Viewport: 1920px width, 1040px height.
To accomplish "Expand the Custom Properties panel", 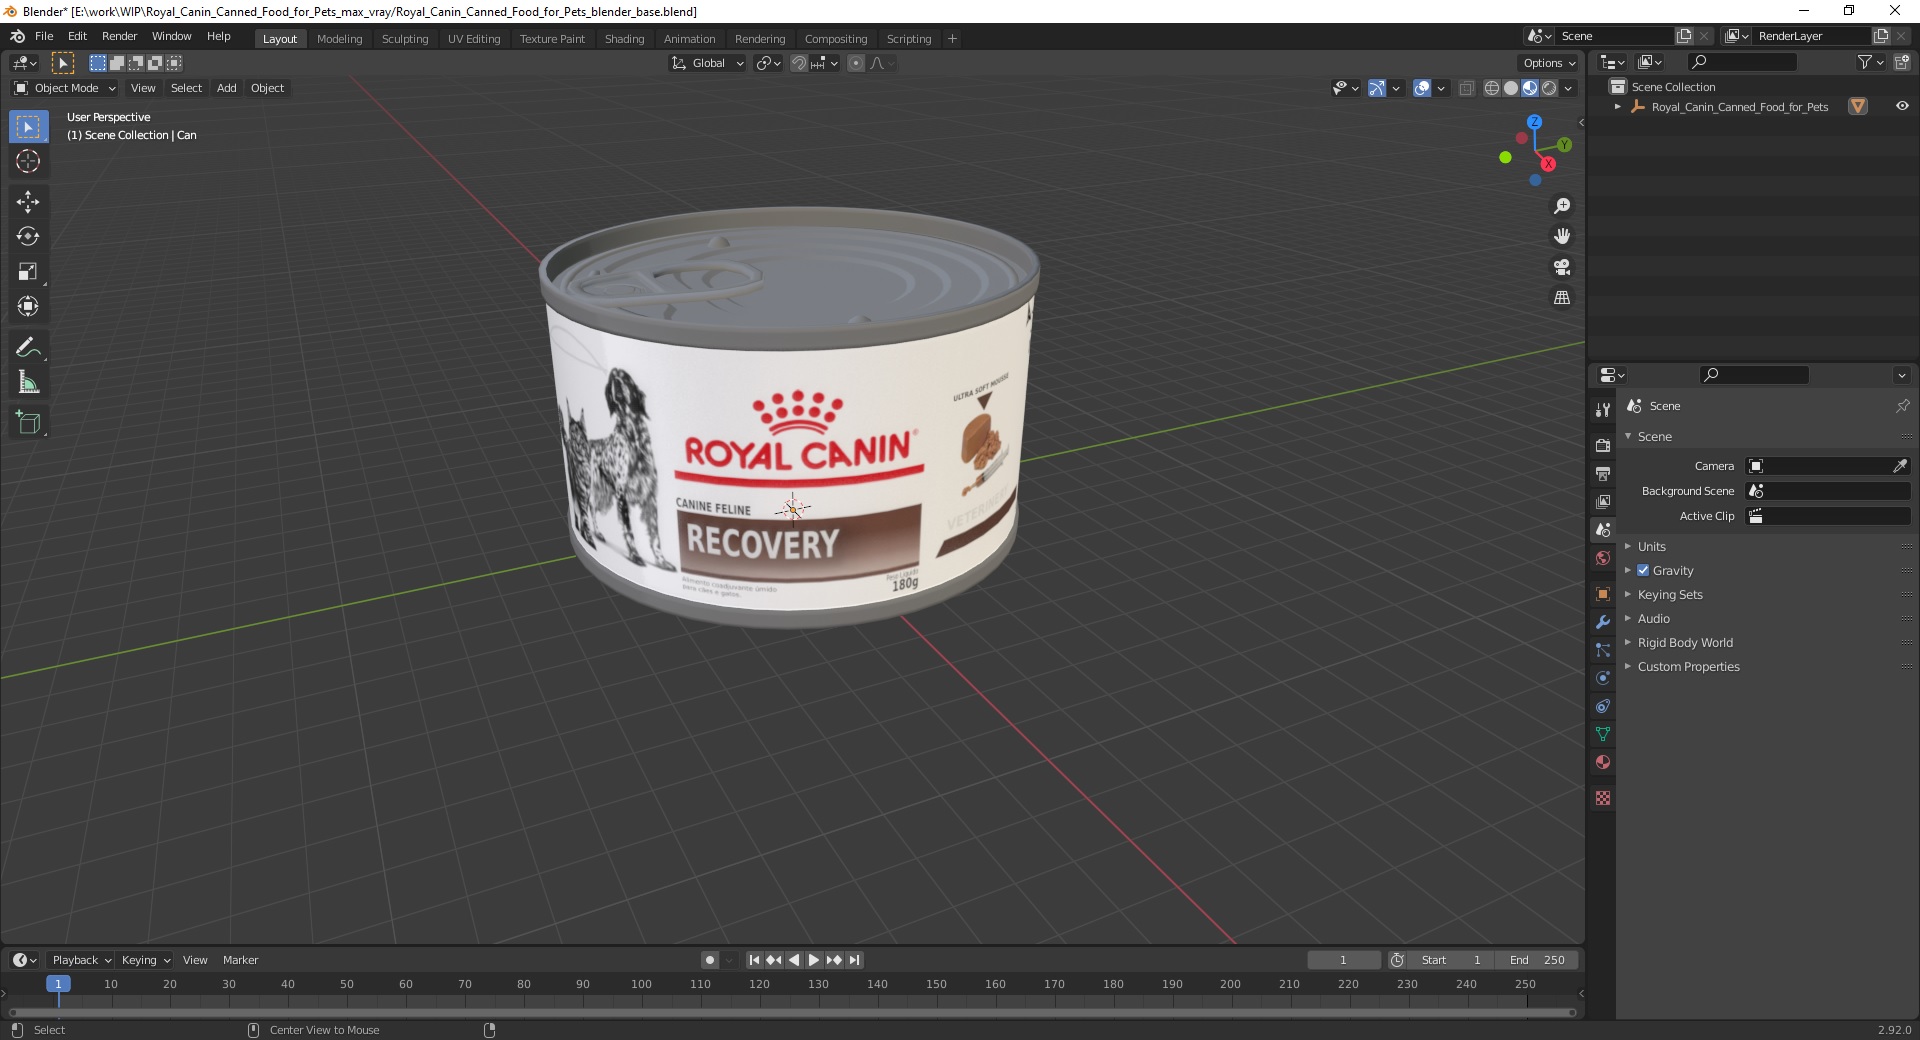I will [1688, 666].
